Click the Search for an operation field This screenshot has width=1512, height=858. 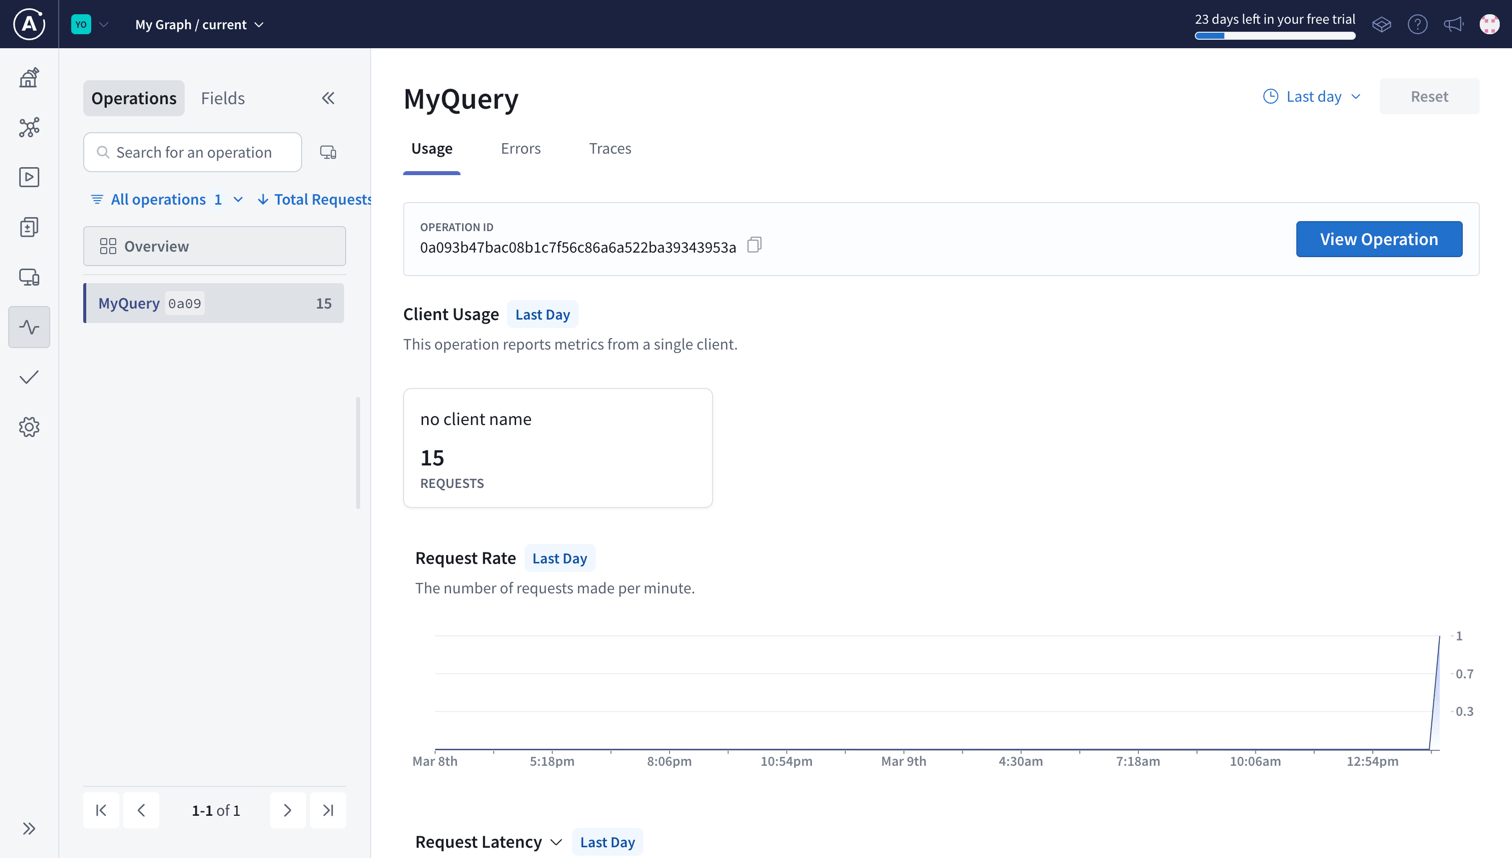(193, 152)
